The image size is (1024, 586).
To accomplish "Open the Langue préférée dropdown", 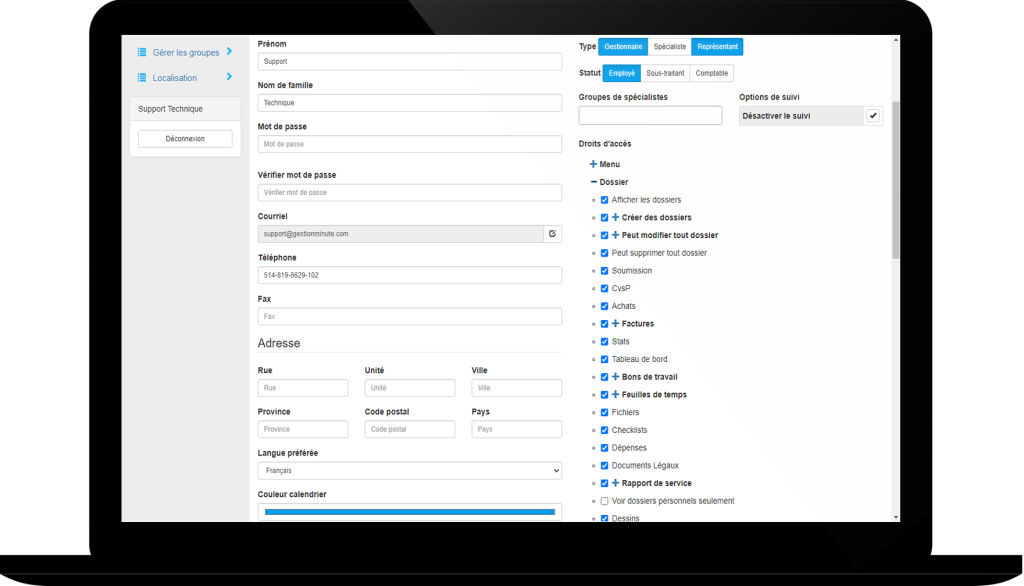I will pyautogui.click(x=409, y=470).
